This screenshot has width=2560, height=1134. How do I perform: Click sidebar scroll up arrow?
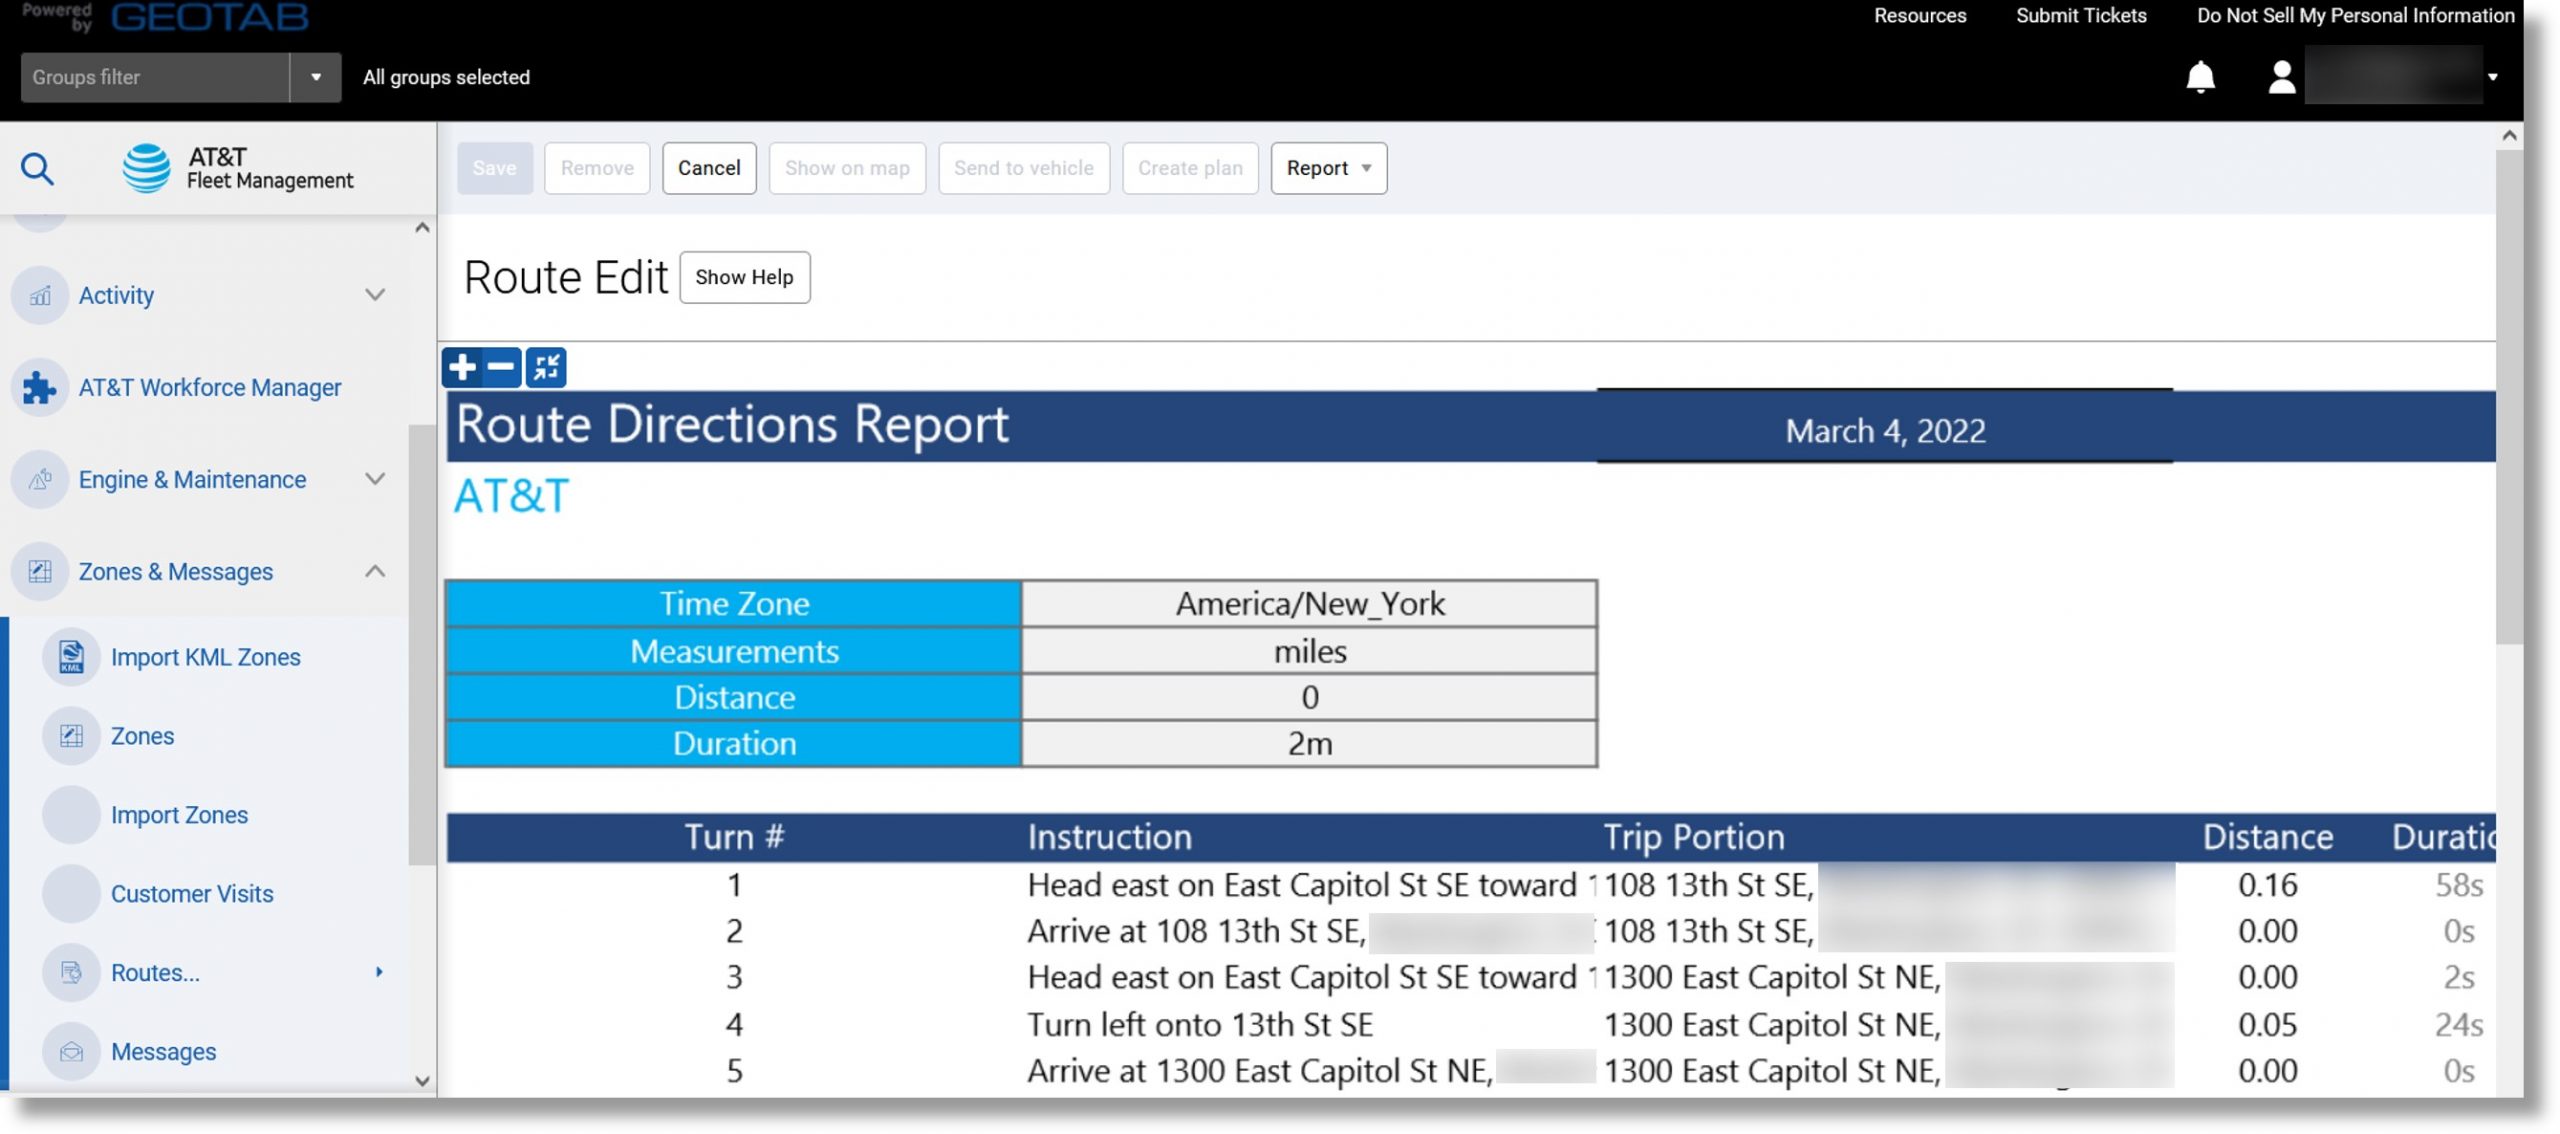pos(422,228)
